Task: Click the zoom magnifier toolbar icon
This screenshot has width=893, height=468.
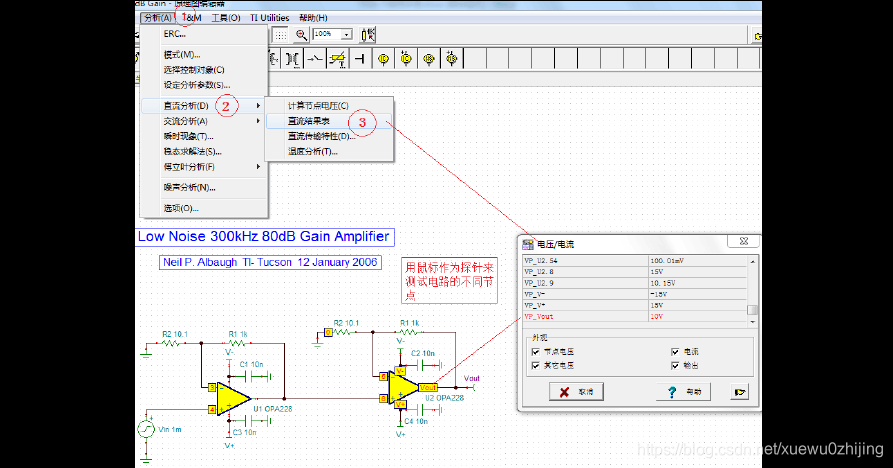Action: pos(301,35)
